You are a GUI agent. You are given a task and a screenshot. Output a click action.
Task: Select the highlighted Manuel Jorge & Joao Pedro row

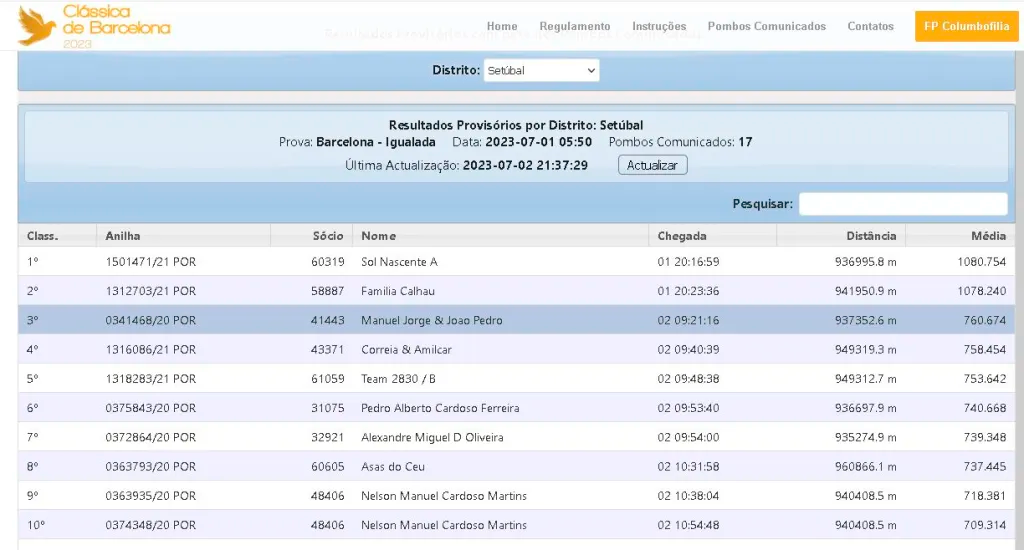point(431,320)
